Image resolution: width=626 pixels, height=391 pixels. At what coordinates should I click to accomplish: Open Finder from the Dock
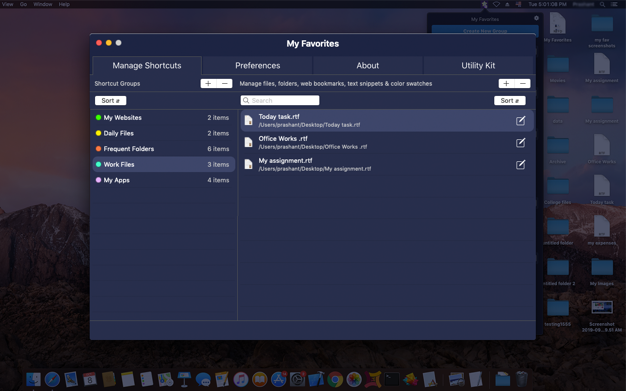pyautogui.click(x=34, y=379)
